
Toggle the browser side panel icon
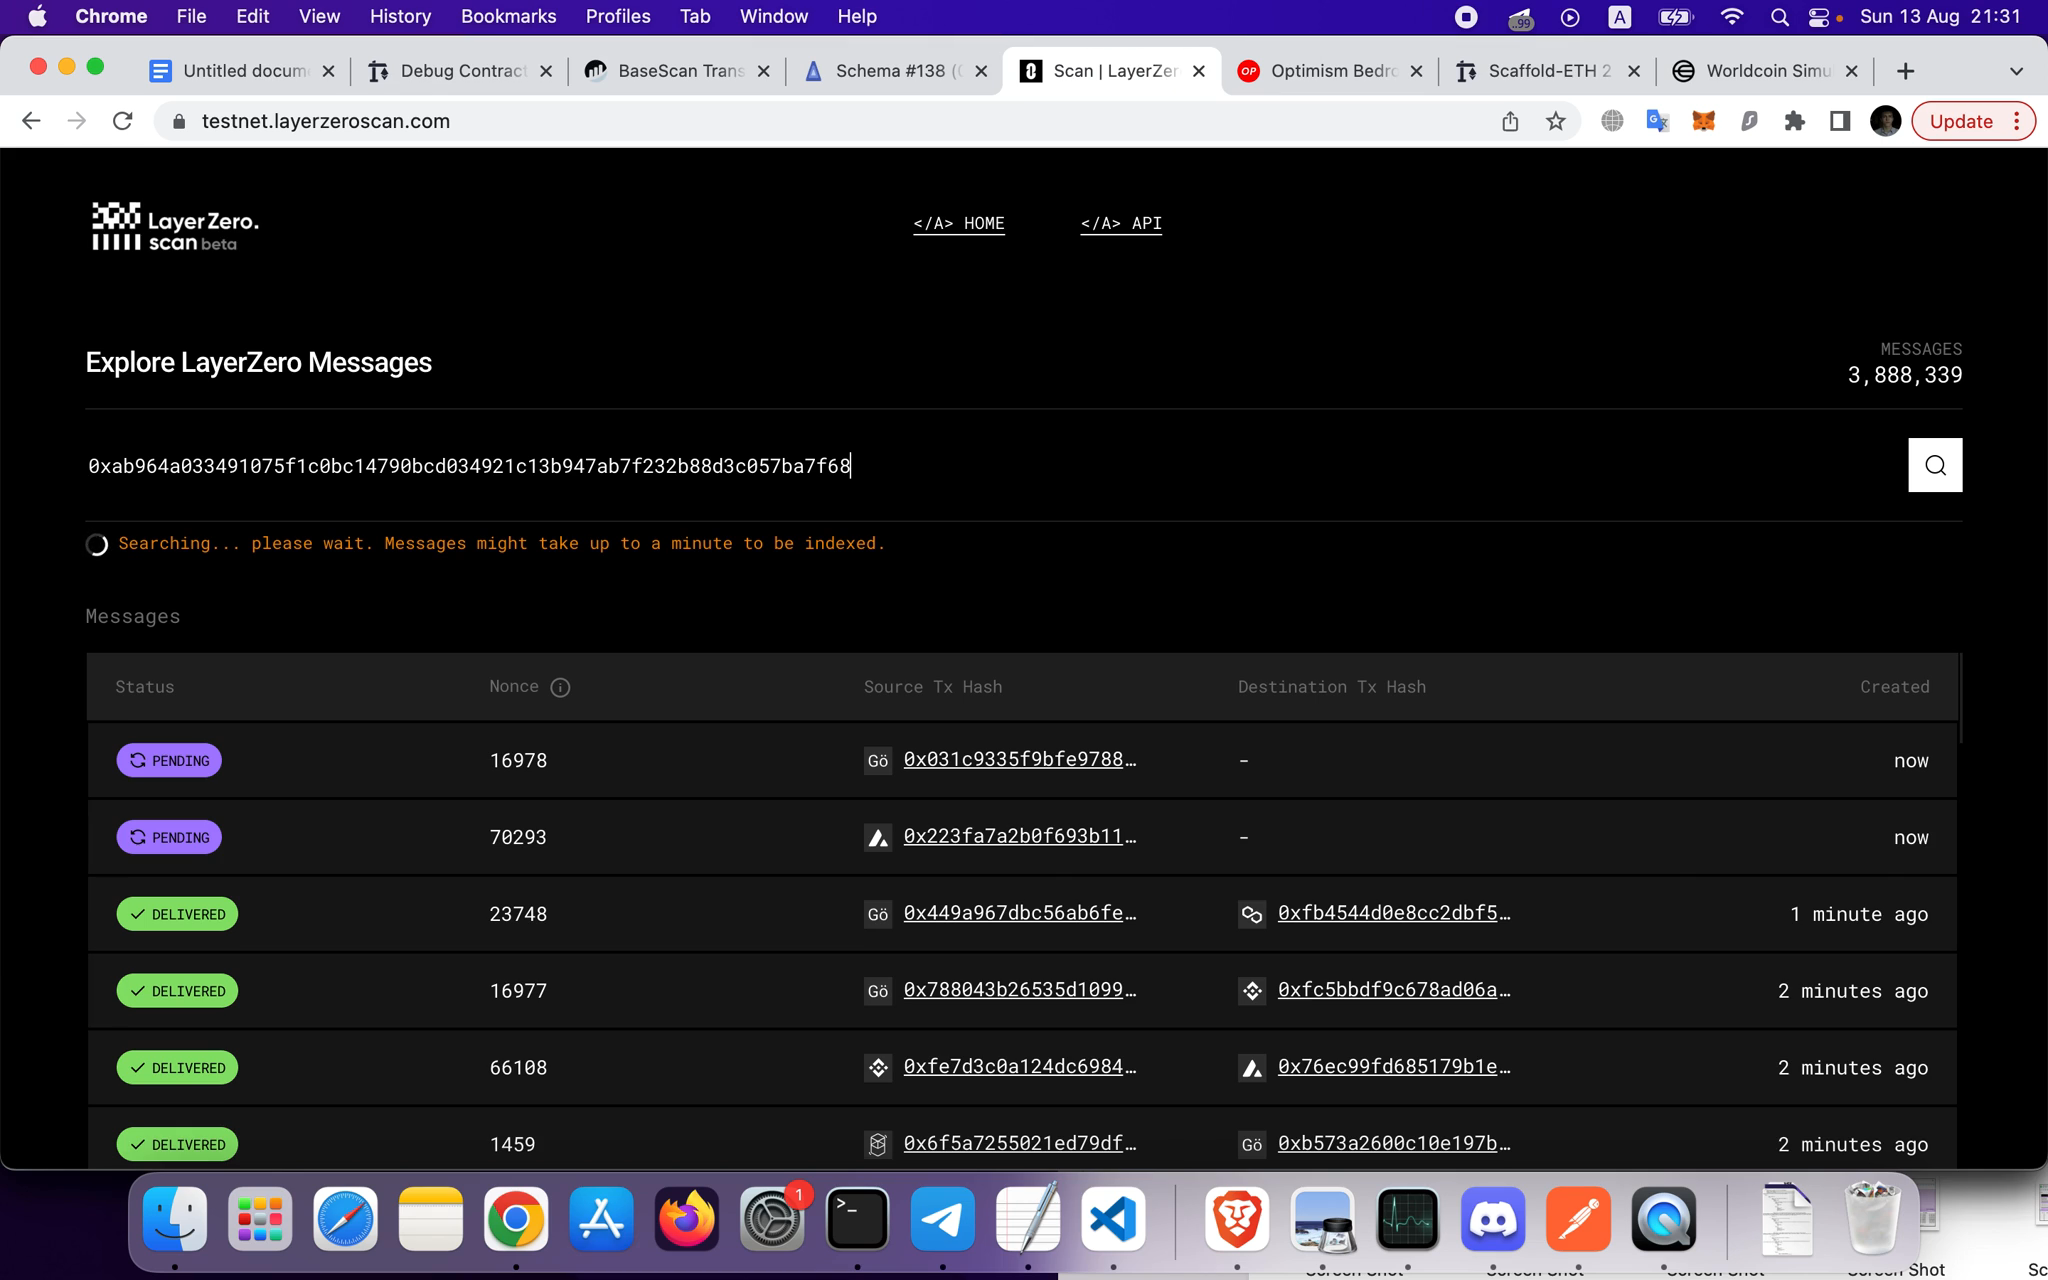click(1839, 121)
